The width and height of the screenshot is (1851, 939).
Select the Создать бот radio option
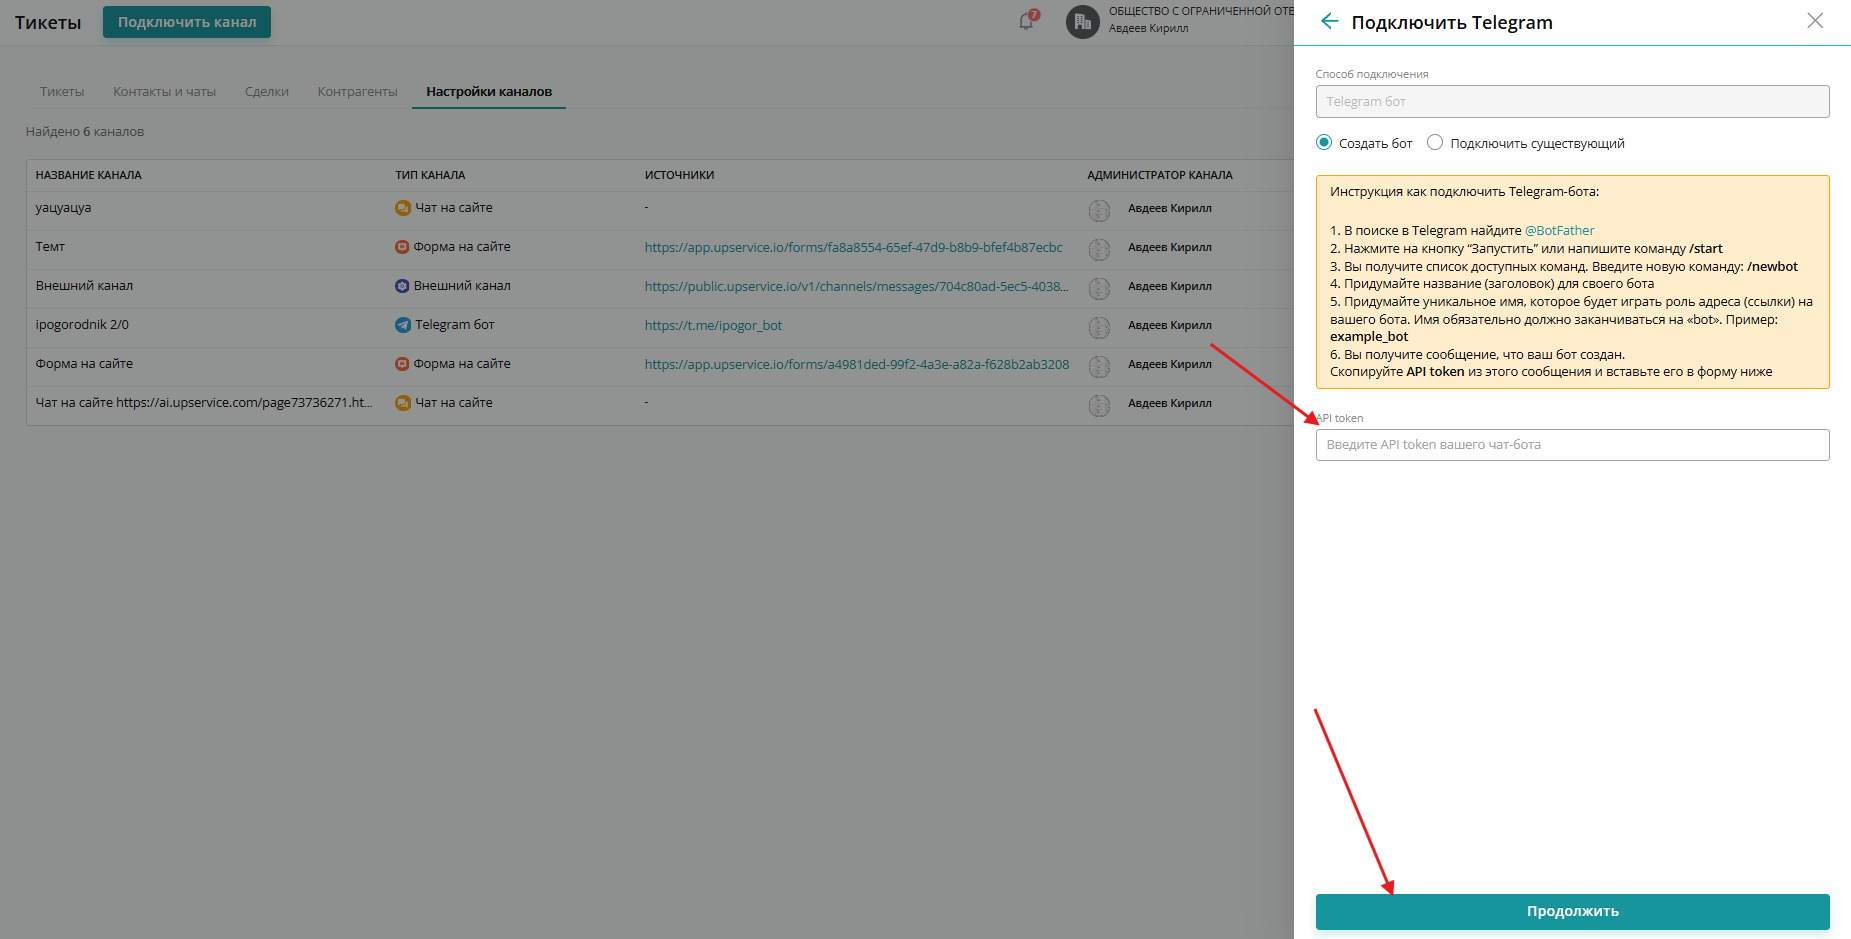click(x=1324, y=142)
